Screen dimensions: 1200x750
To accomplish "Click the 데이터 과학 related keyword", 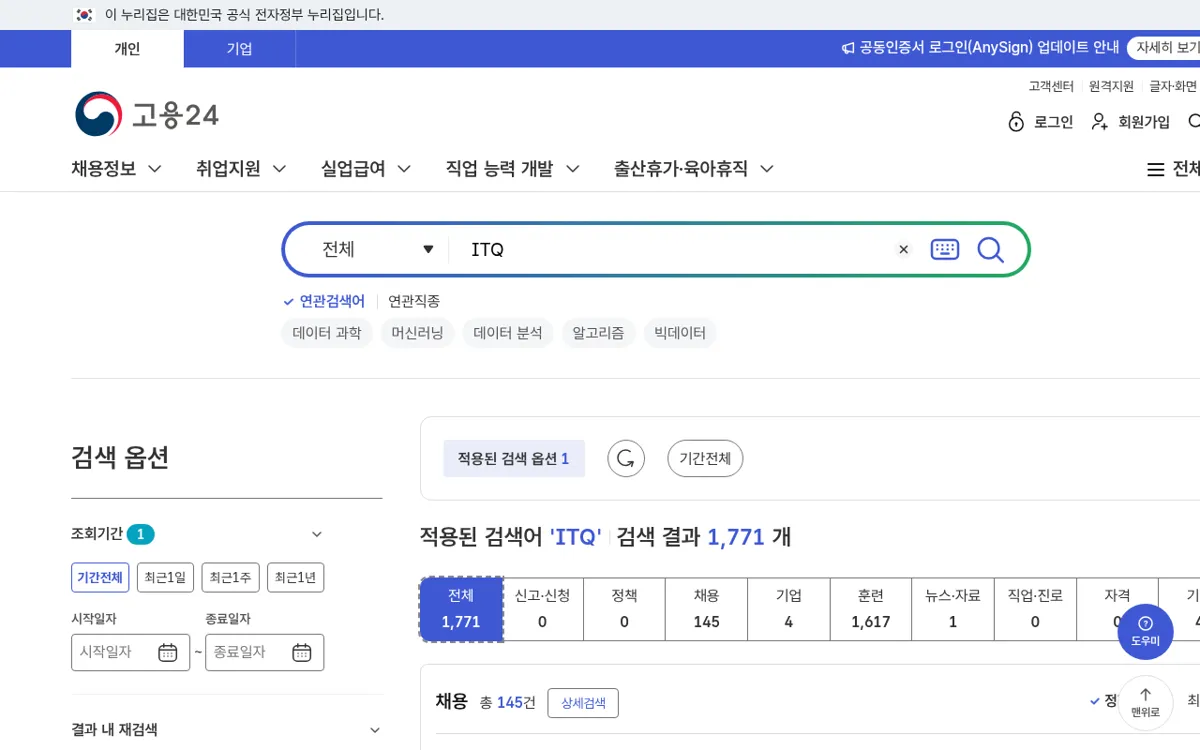I will [x=327, y=333].
